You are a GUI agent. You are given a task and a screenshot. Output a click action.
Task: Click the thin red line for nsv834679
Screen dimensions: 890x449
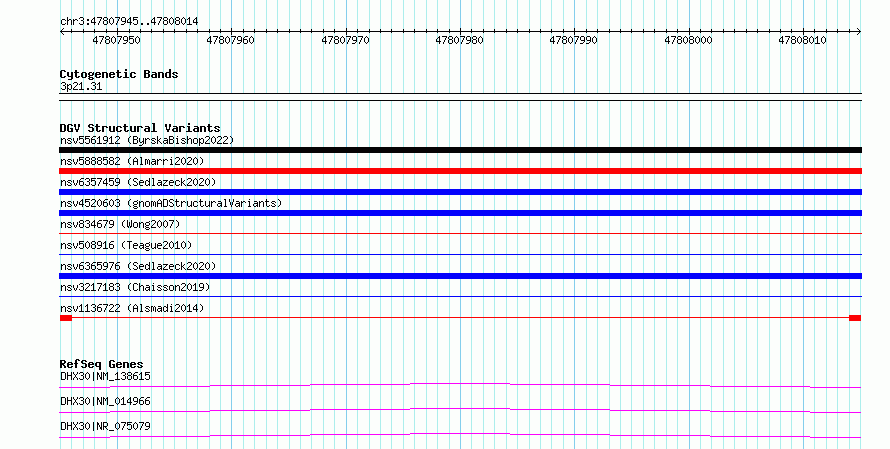[460, 233]
